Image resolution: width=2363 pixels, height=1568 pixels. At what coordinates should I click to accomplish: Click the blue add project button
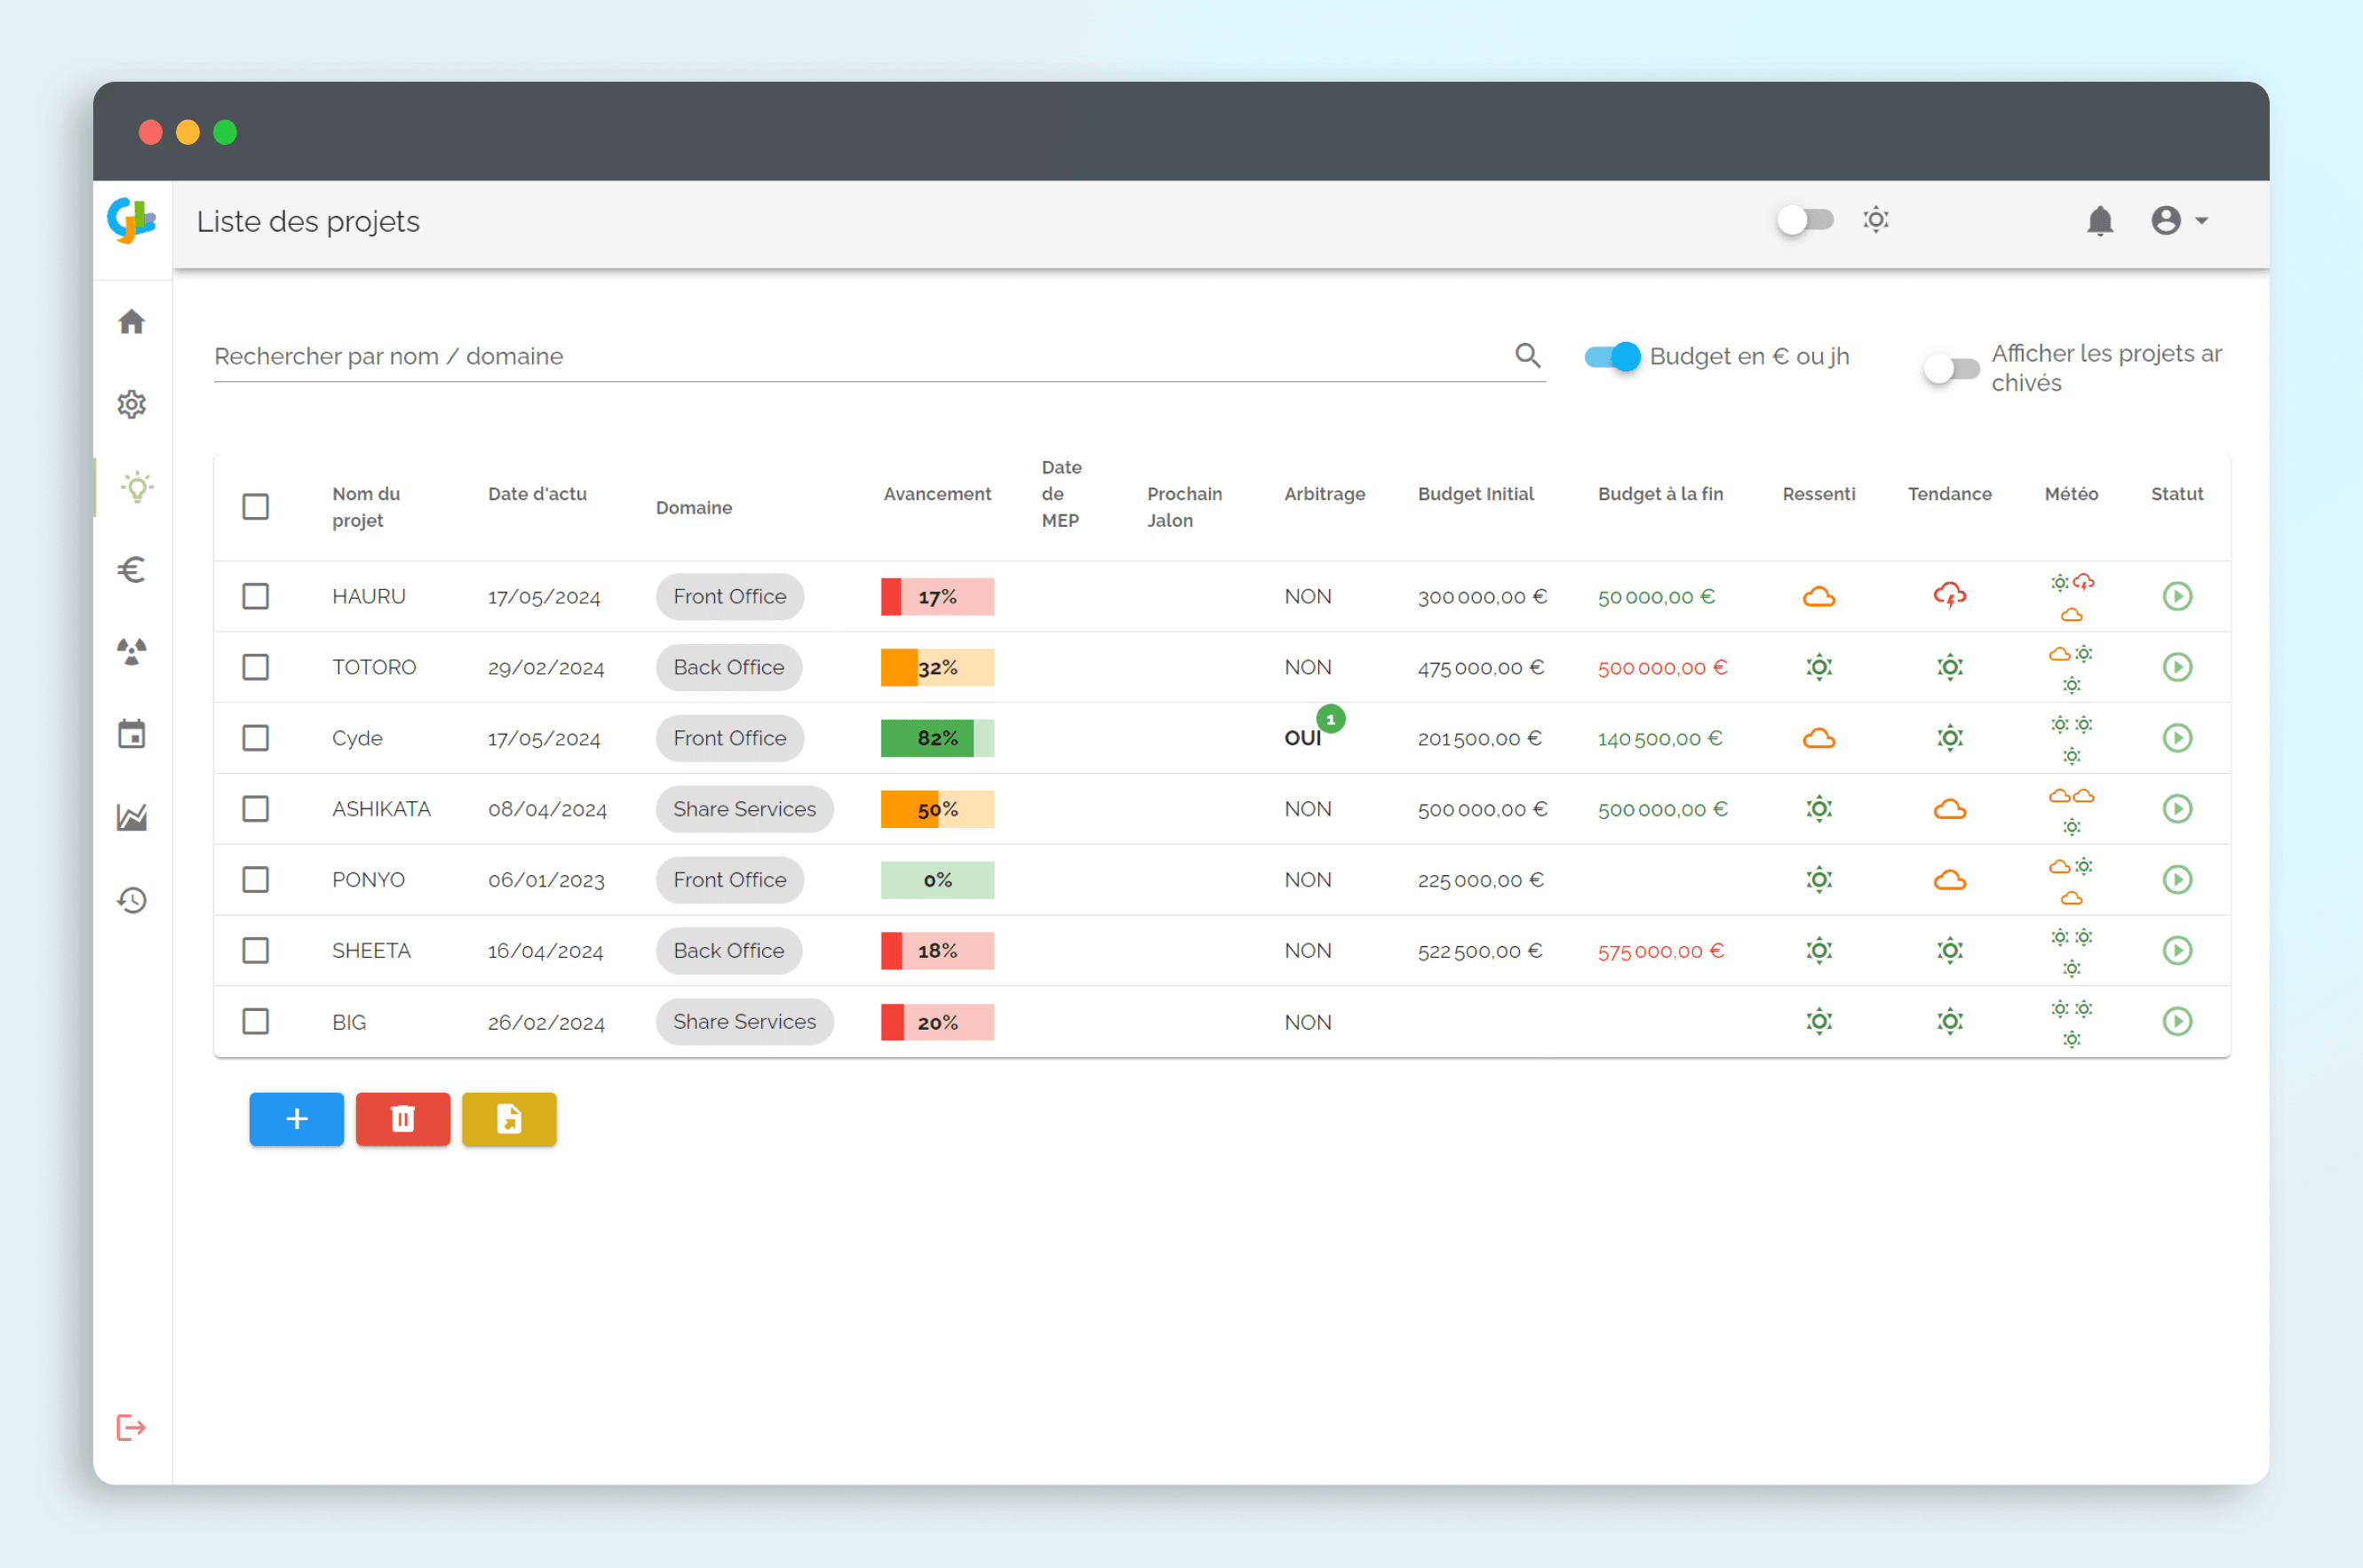(x=297, y=1119)
